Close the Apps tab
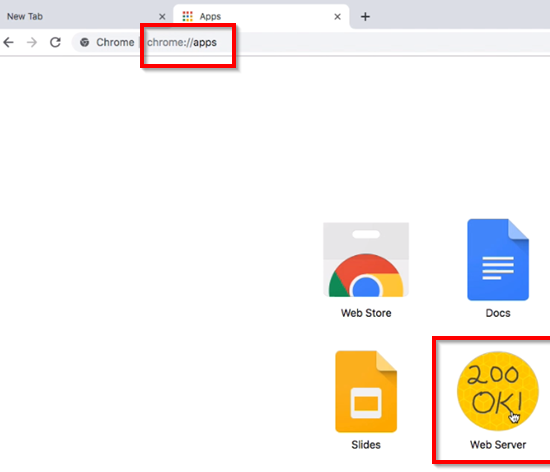 pyautogui.click(x=337, y=16)
